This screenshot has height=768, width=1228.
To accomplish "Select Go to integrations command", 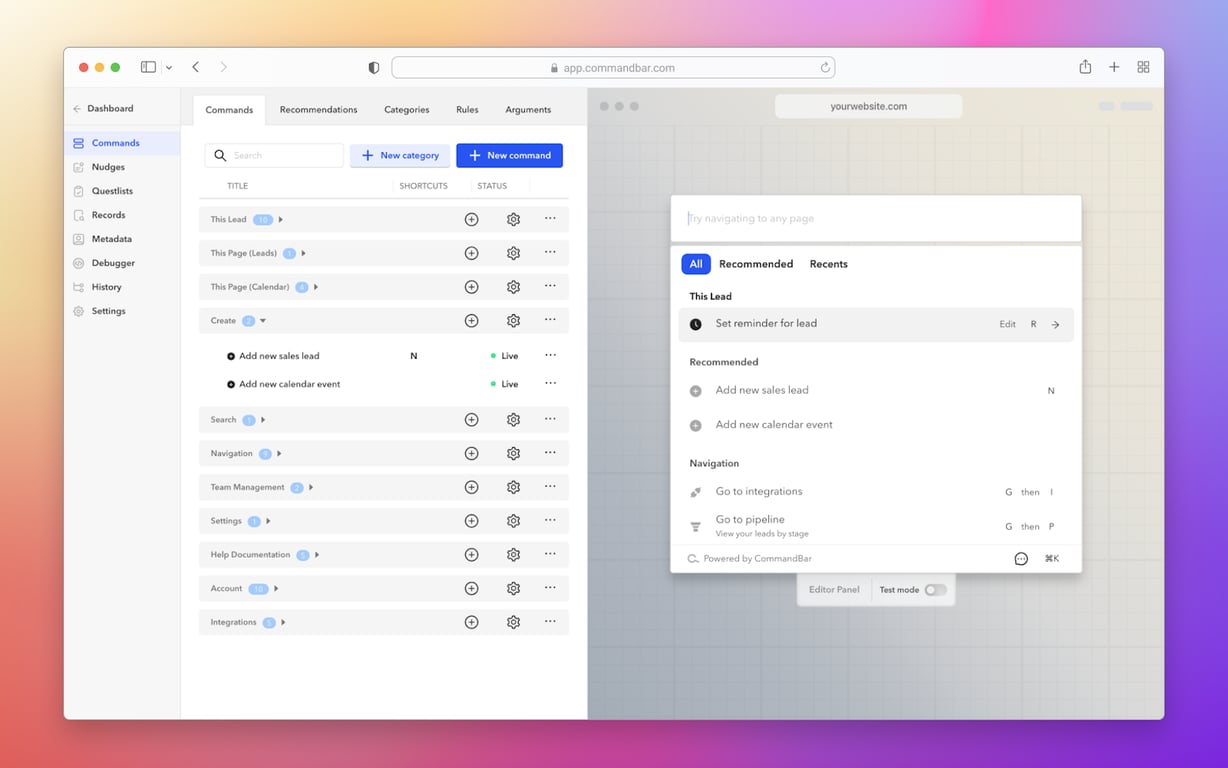I will tap(876, 492).
